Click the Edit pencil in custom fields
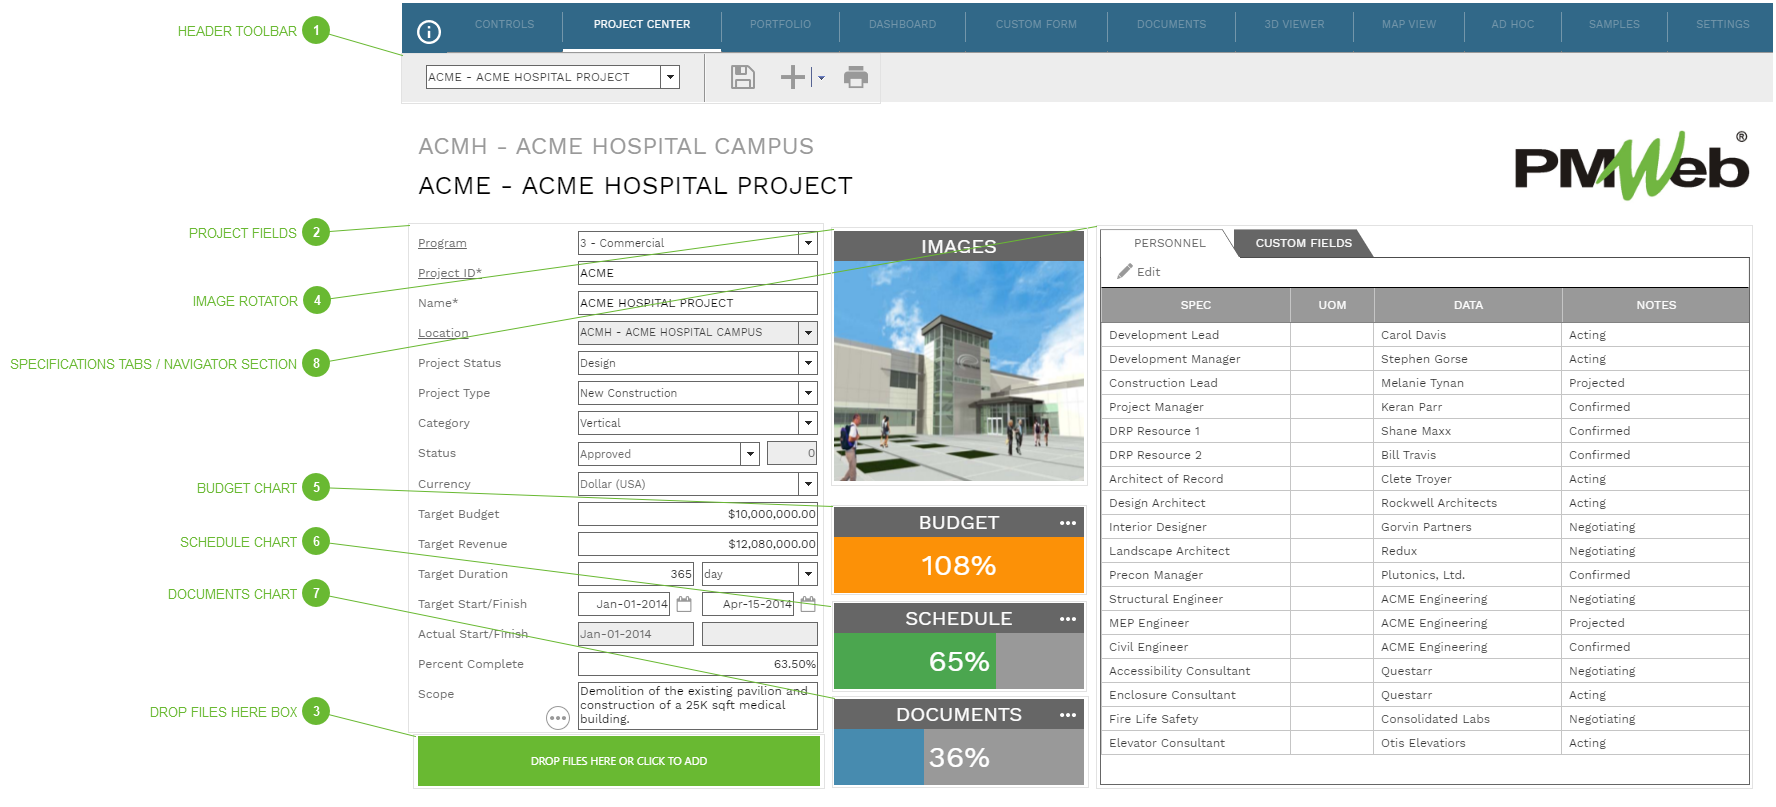This screenshot has height=807, width=1776. [1139, 272]
